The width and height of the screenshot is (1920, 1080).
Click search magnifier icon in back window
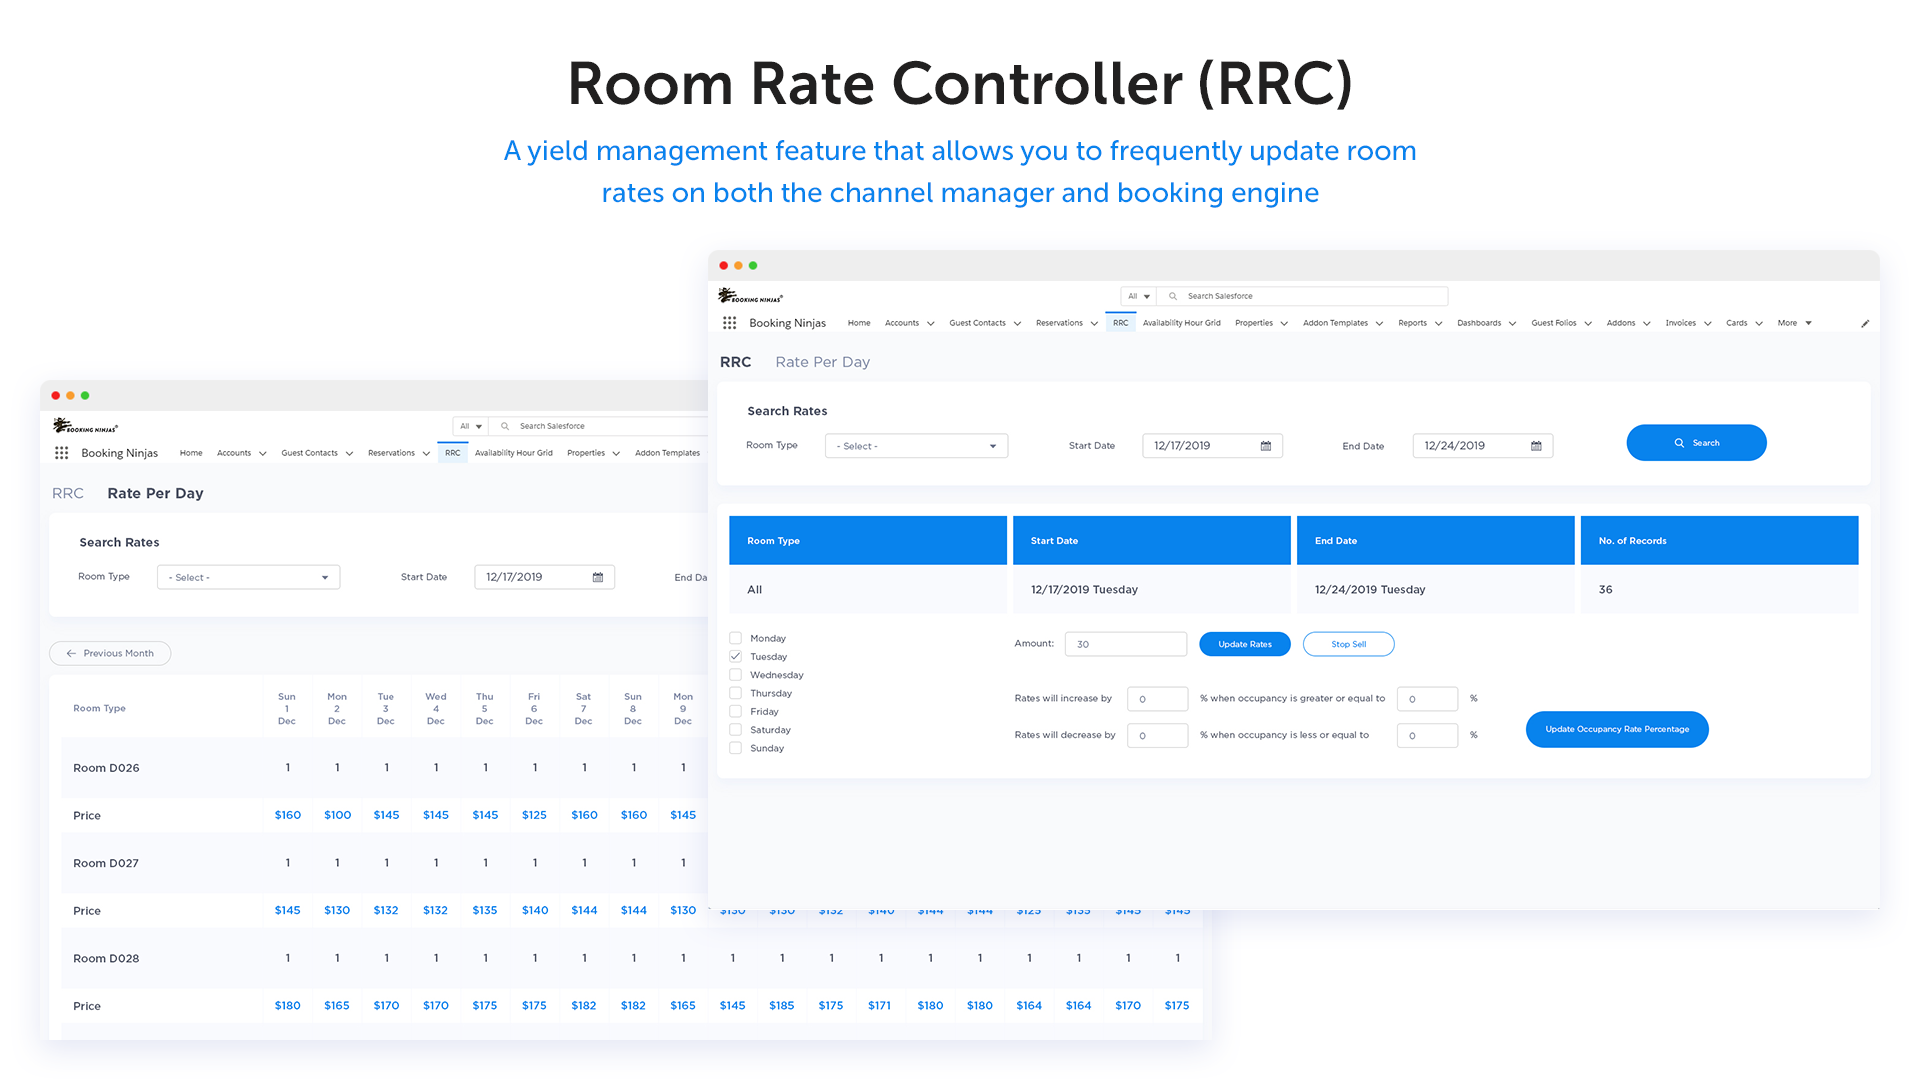[x=505, y=426]
